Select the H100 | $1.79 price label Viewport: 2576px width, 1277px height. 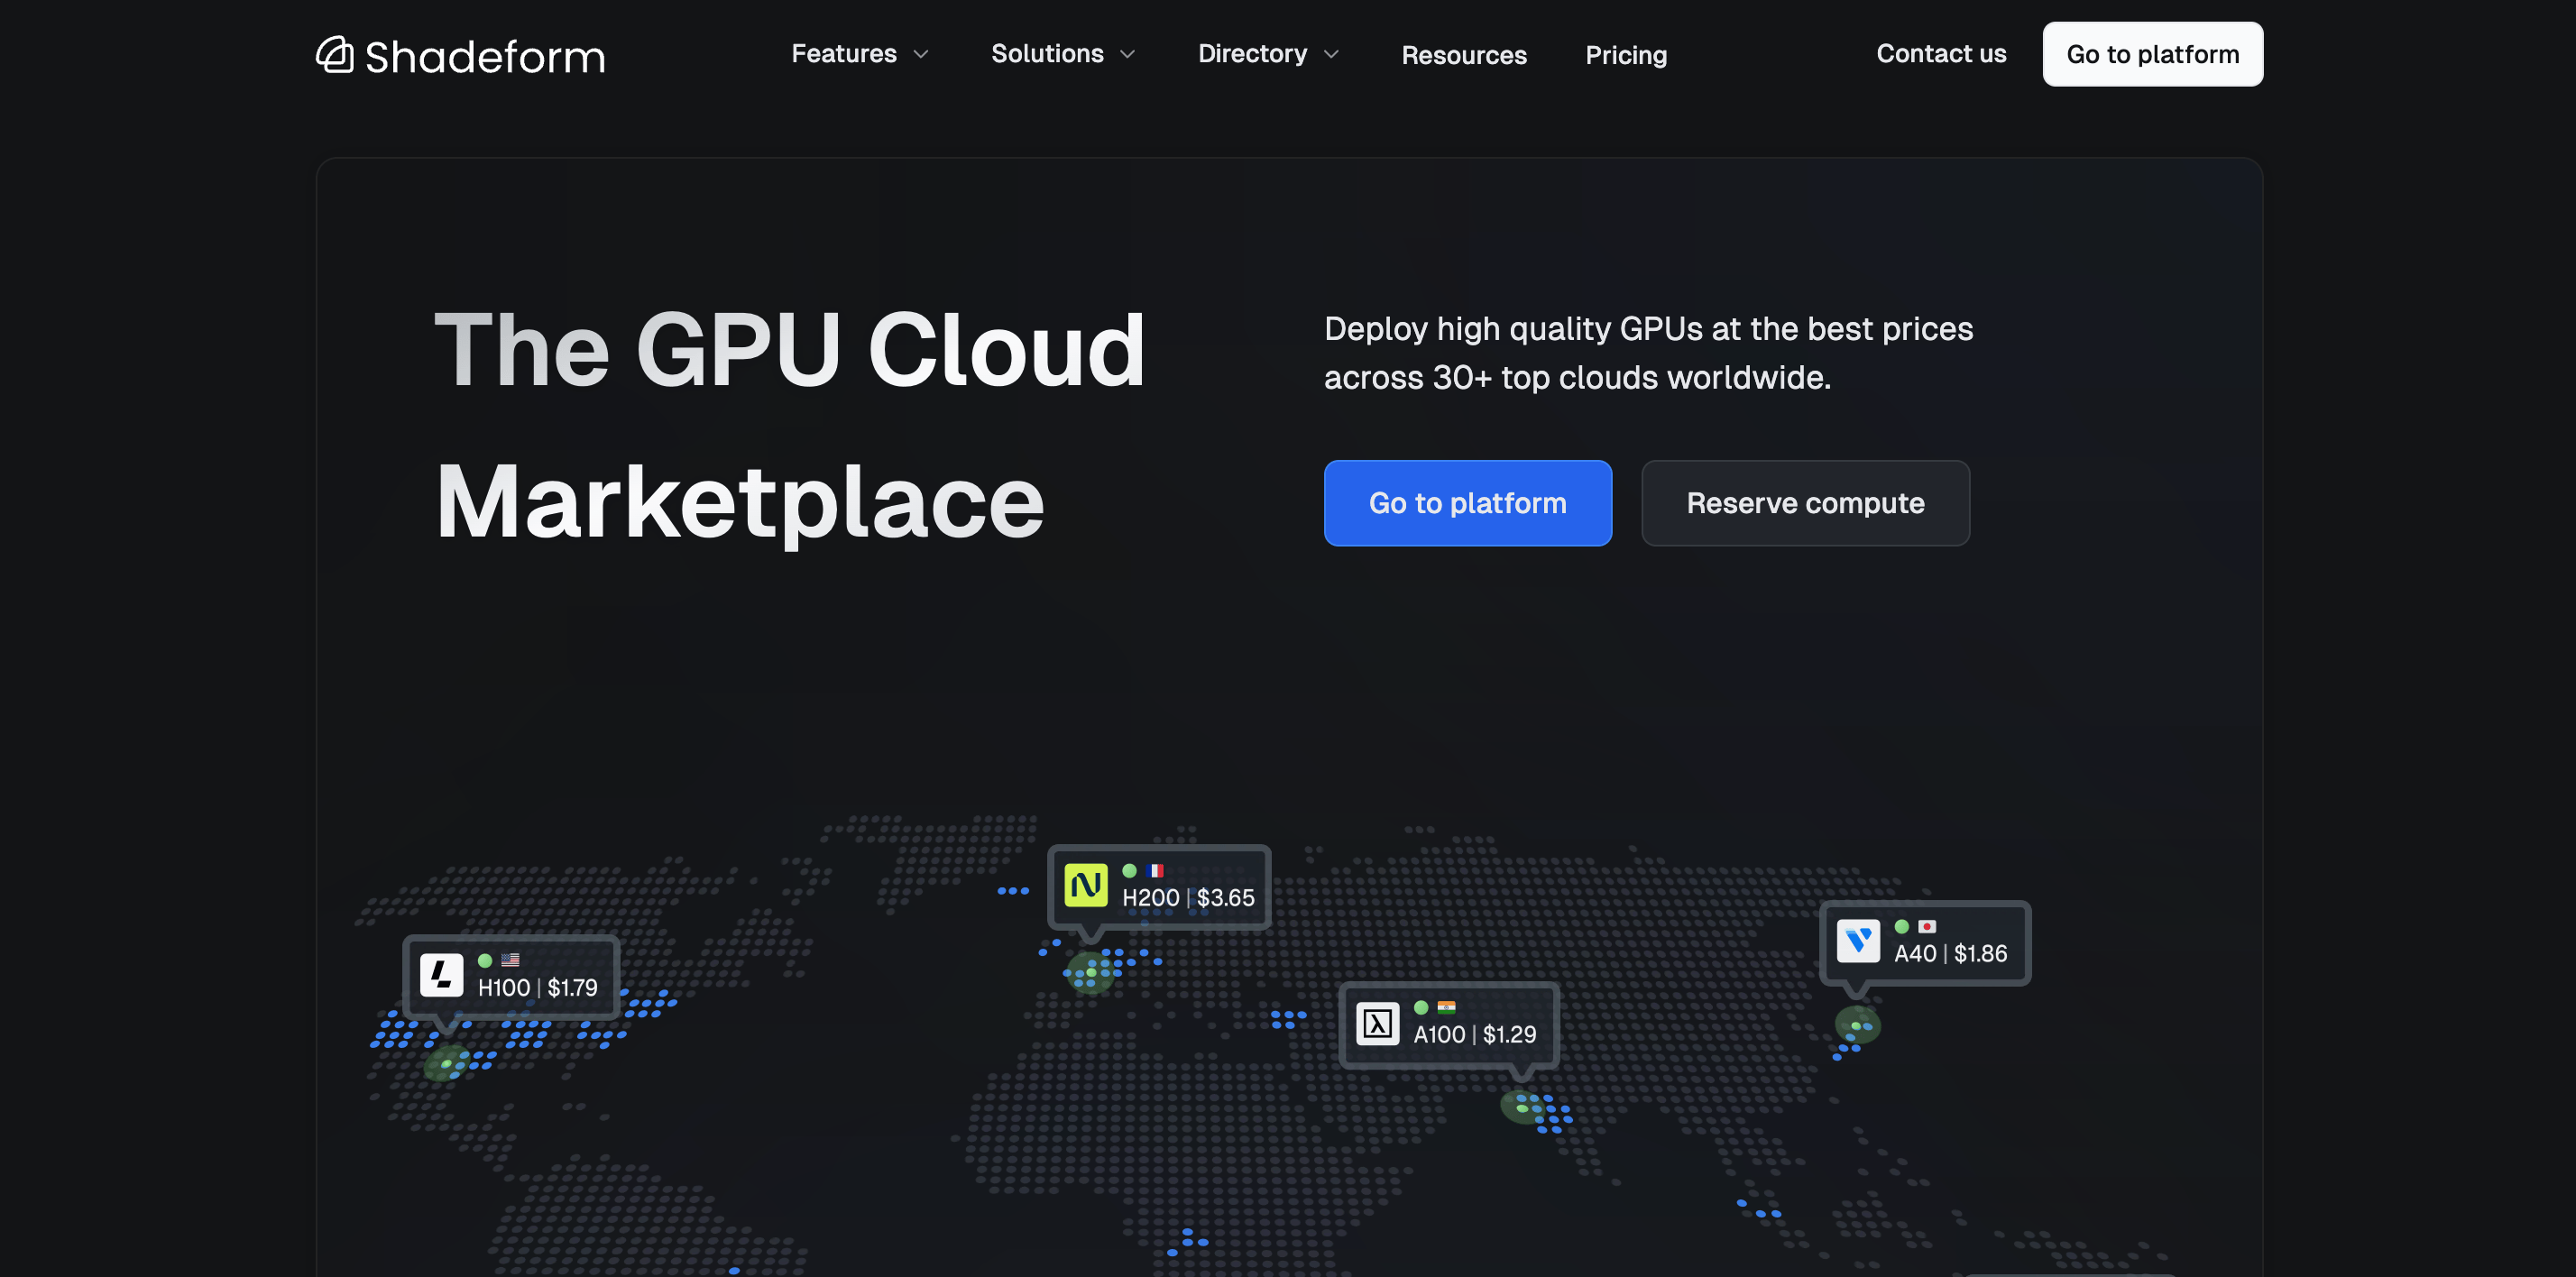pyautogui.click(x=538, y=988)
